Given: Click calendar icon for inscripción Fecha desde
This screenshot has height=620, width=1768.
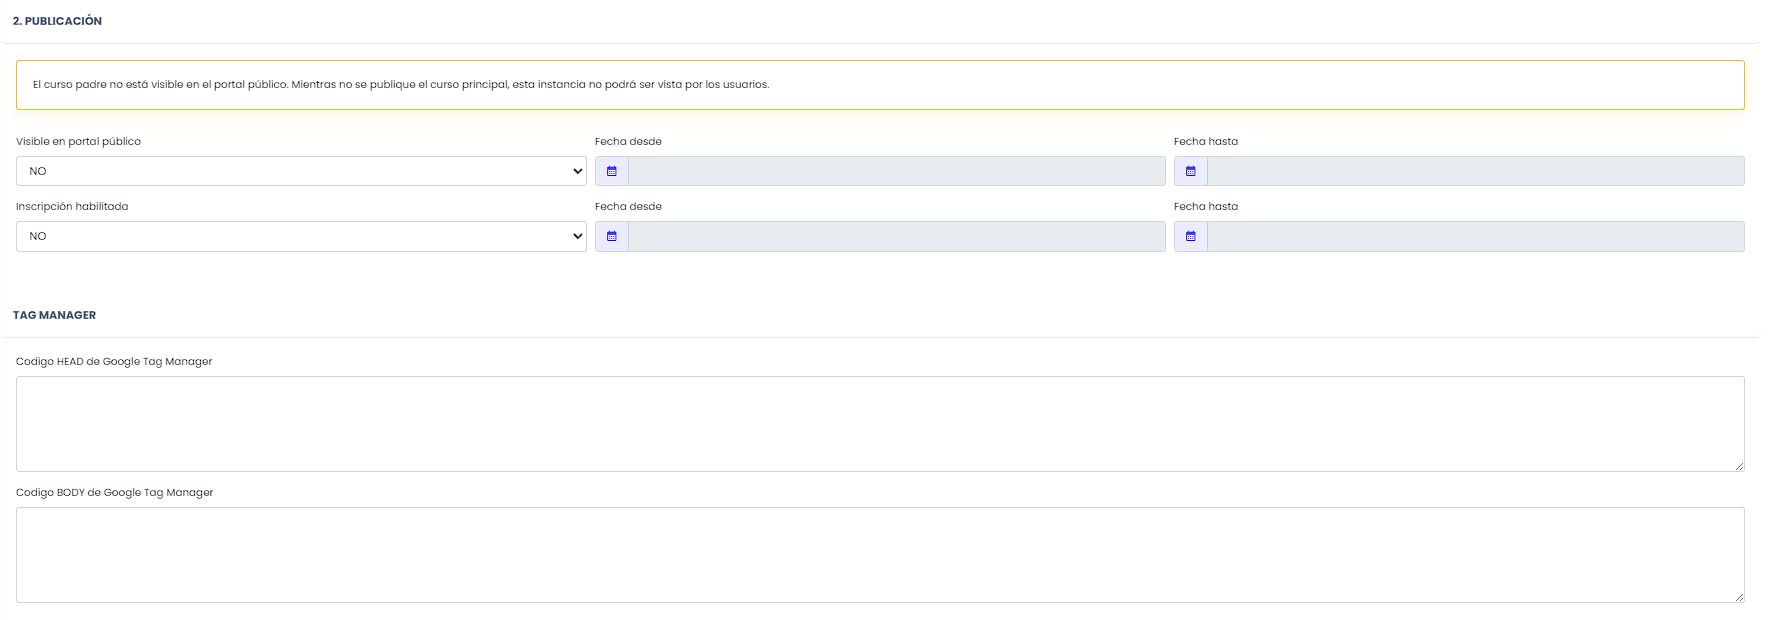Looking at the screenshot, I should tap(612, 236).
